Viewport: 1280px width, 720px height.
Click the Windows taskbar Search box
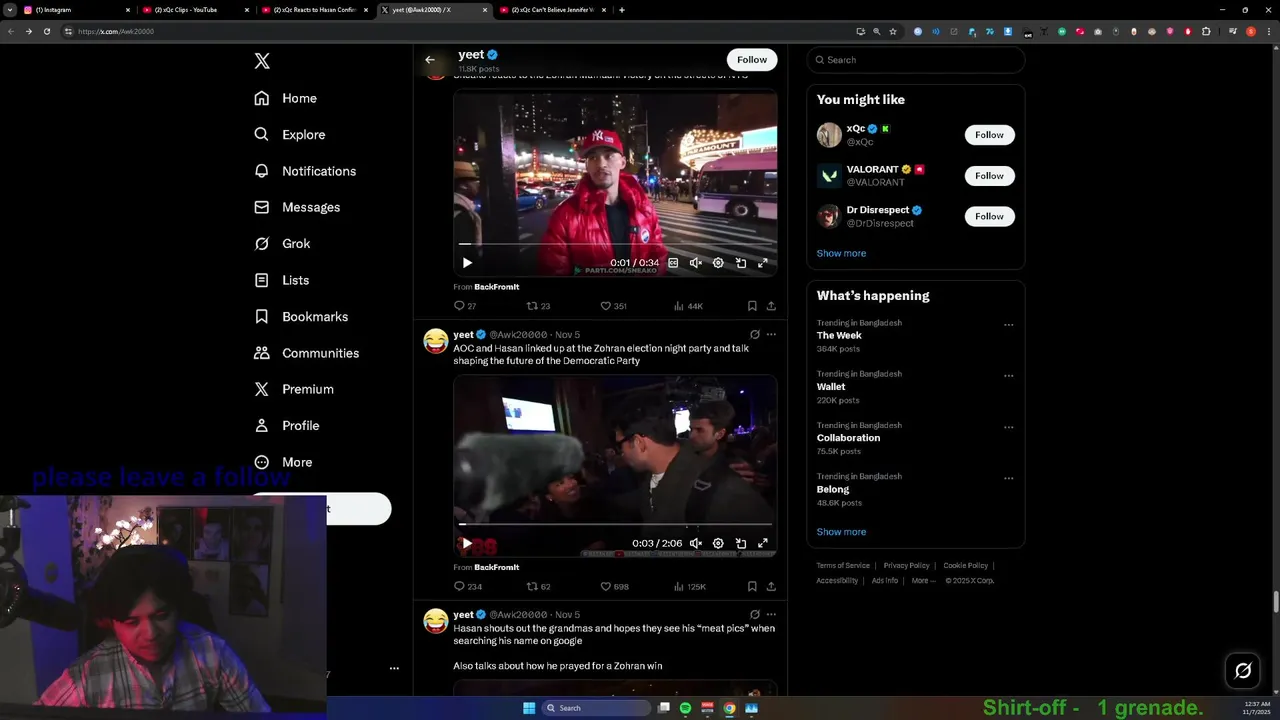tap(597, 708)
